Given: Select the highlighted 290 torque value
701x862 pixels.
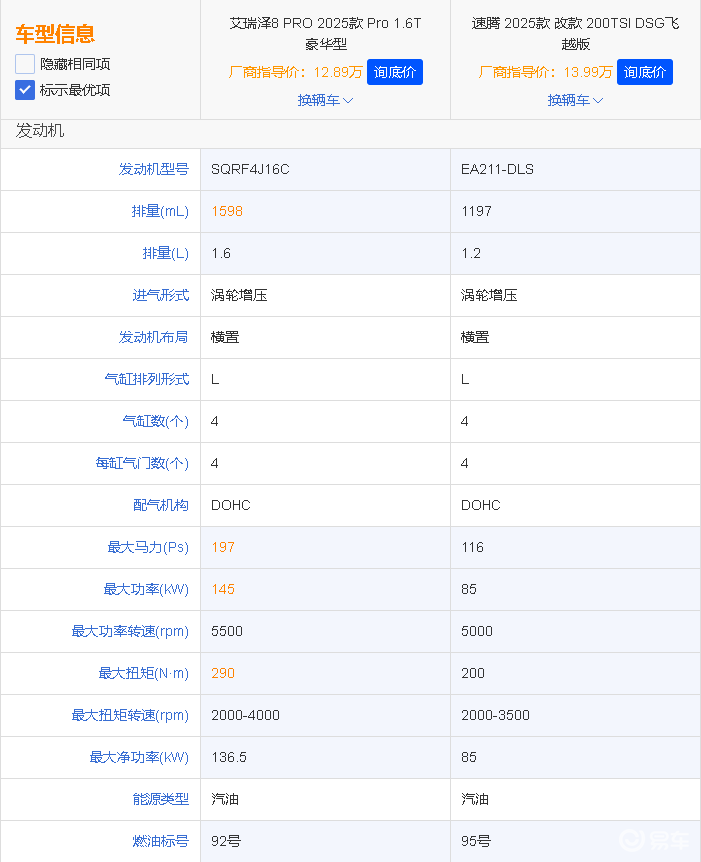Looking at the screenshot, I should (x=223, y=673).
